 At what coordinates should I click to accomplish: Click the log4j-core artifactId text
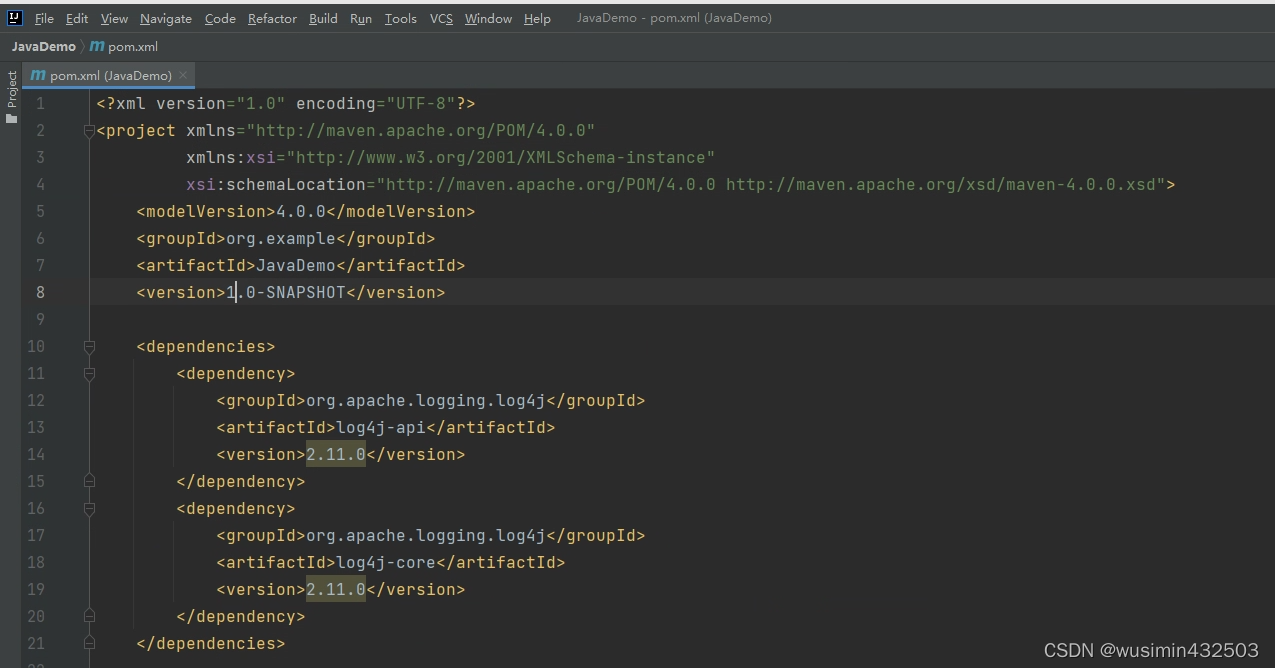[x=386, y=563]
